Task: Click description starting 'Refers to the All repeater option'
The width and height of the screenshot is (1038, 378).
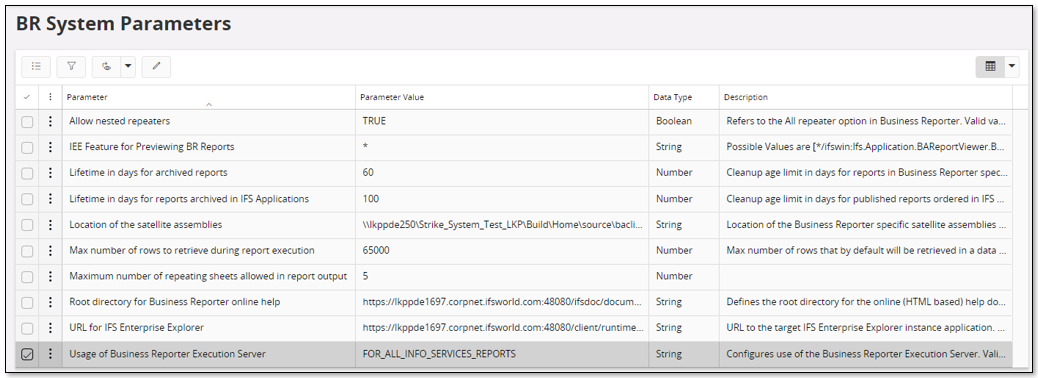Action: click(866, 122)
